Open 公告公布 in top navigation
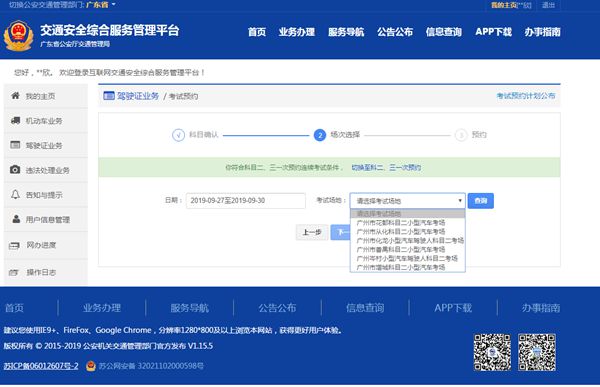Screen dimensions: 600x387 pos(395,32)
